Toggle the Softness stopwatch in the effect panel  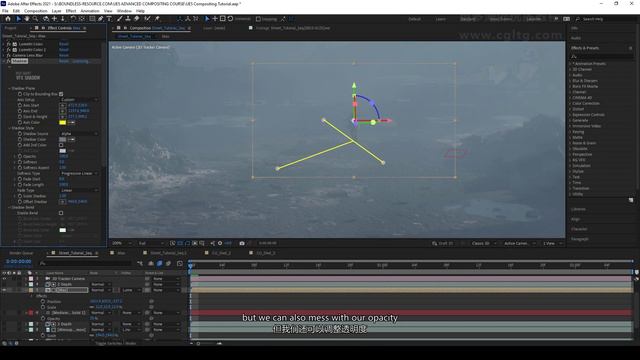tap(20, 162)
